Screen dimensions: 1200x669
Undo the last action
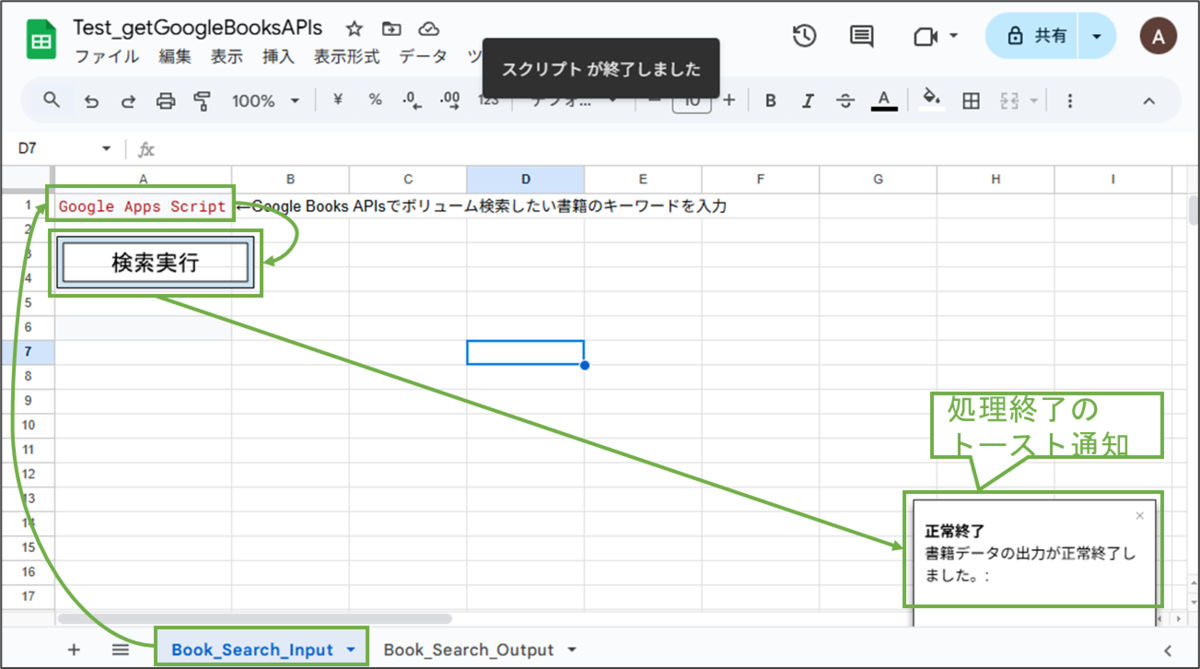[x=91, y=101]
